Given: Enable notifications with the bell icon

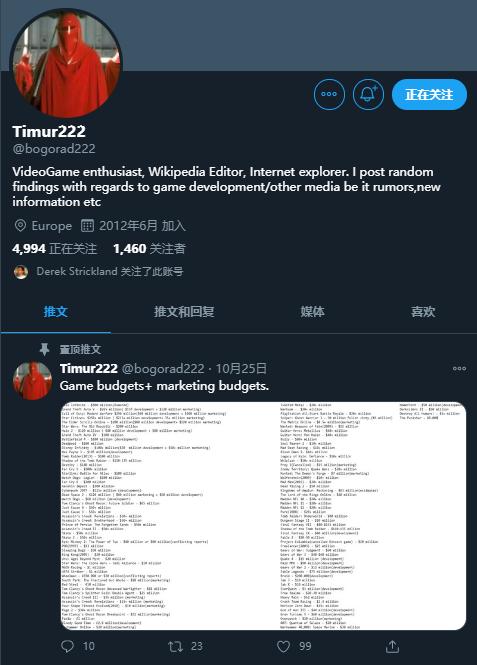Looking at the screenshot, I should click(368, 95).
